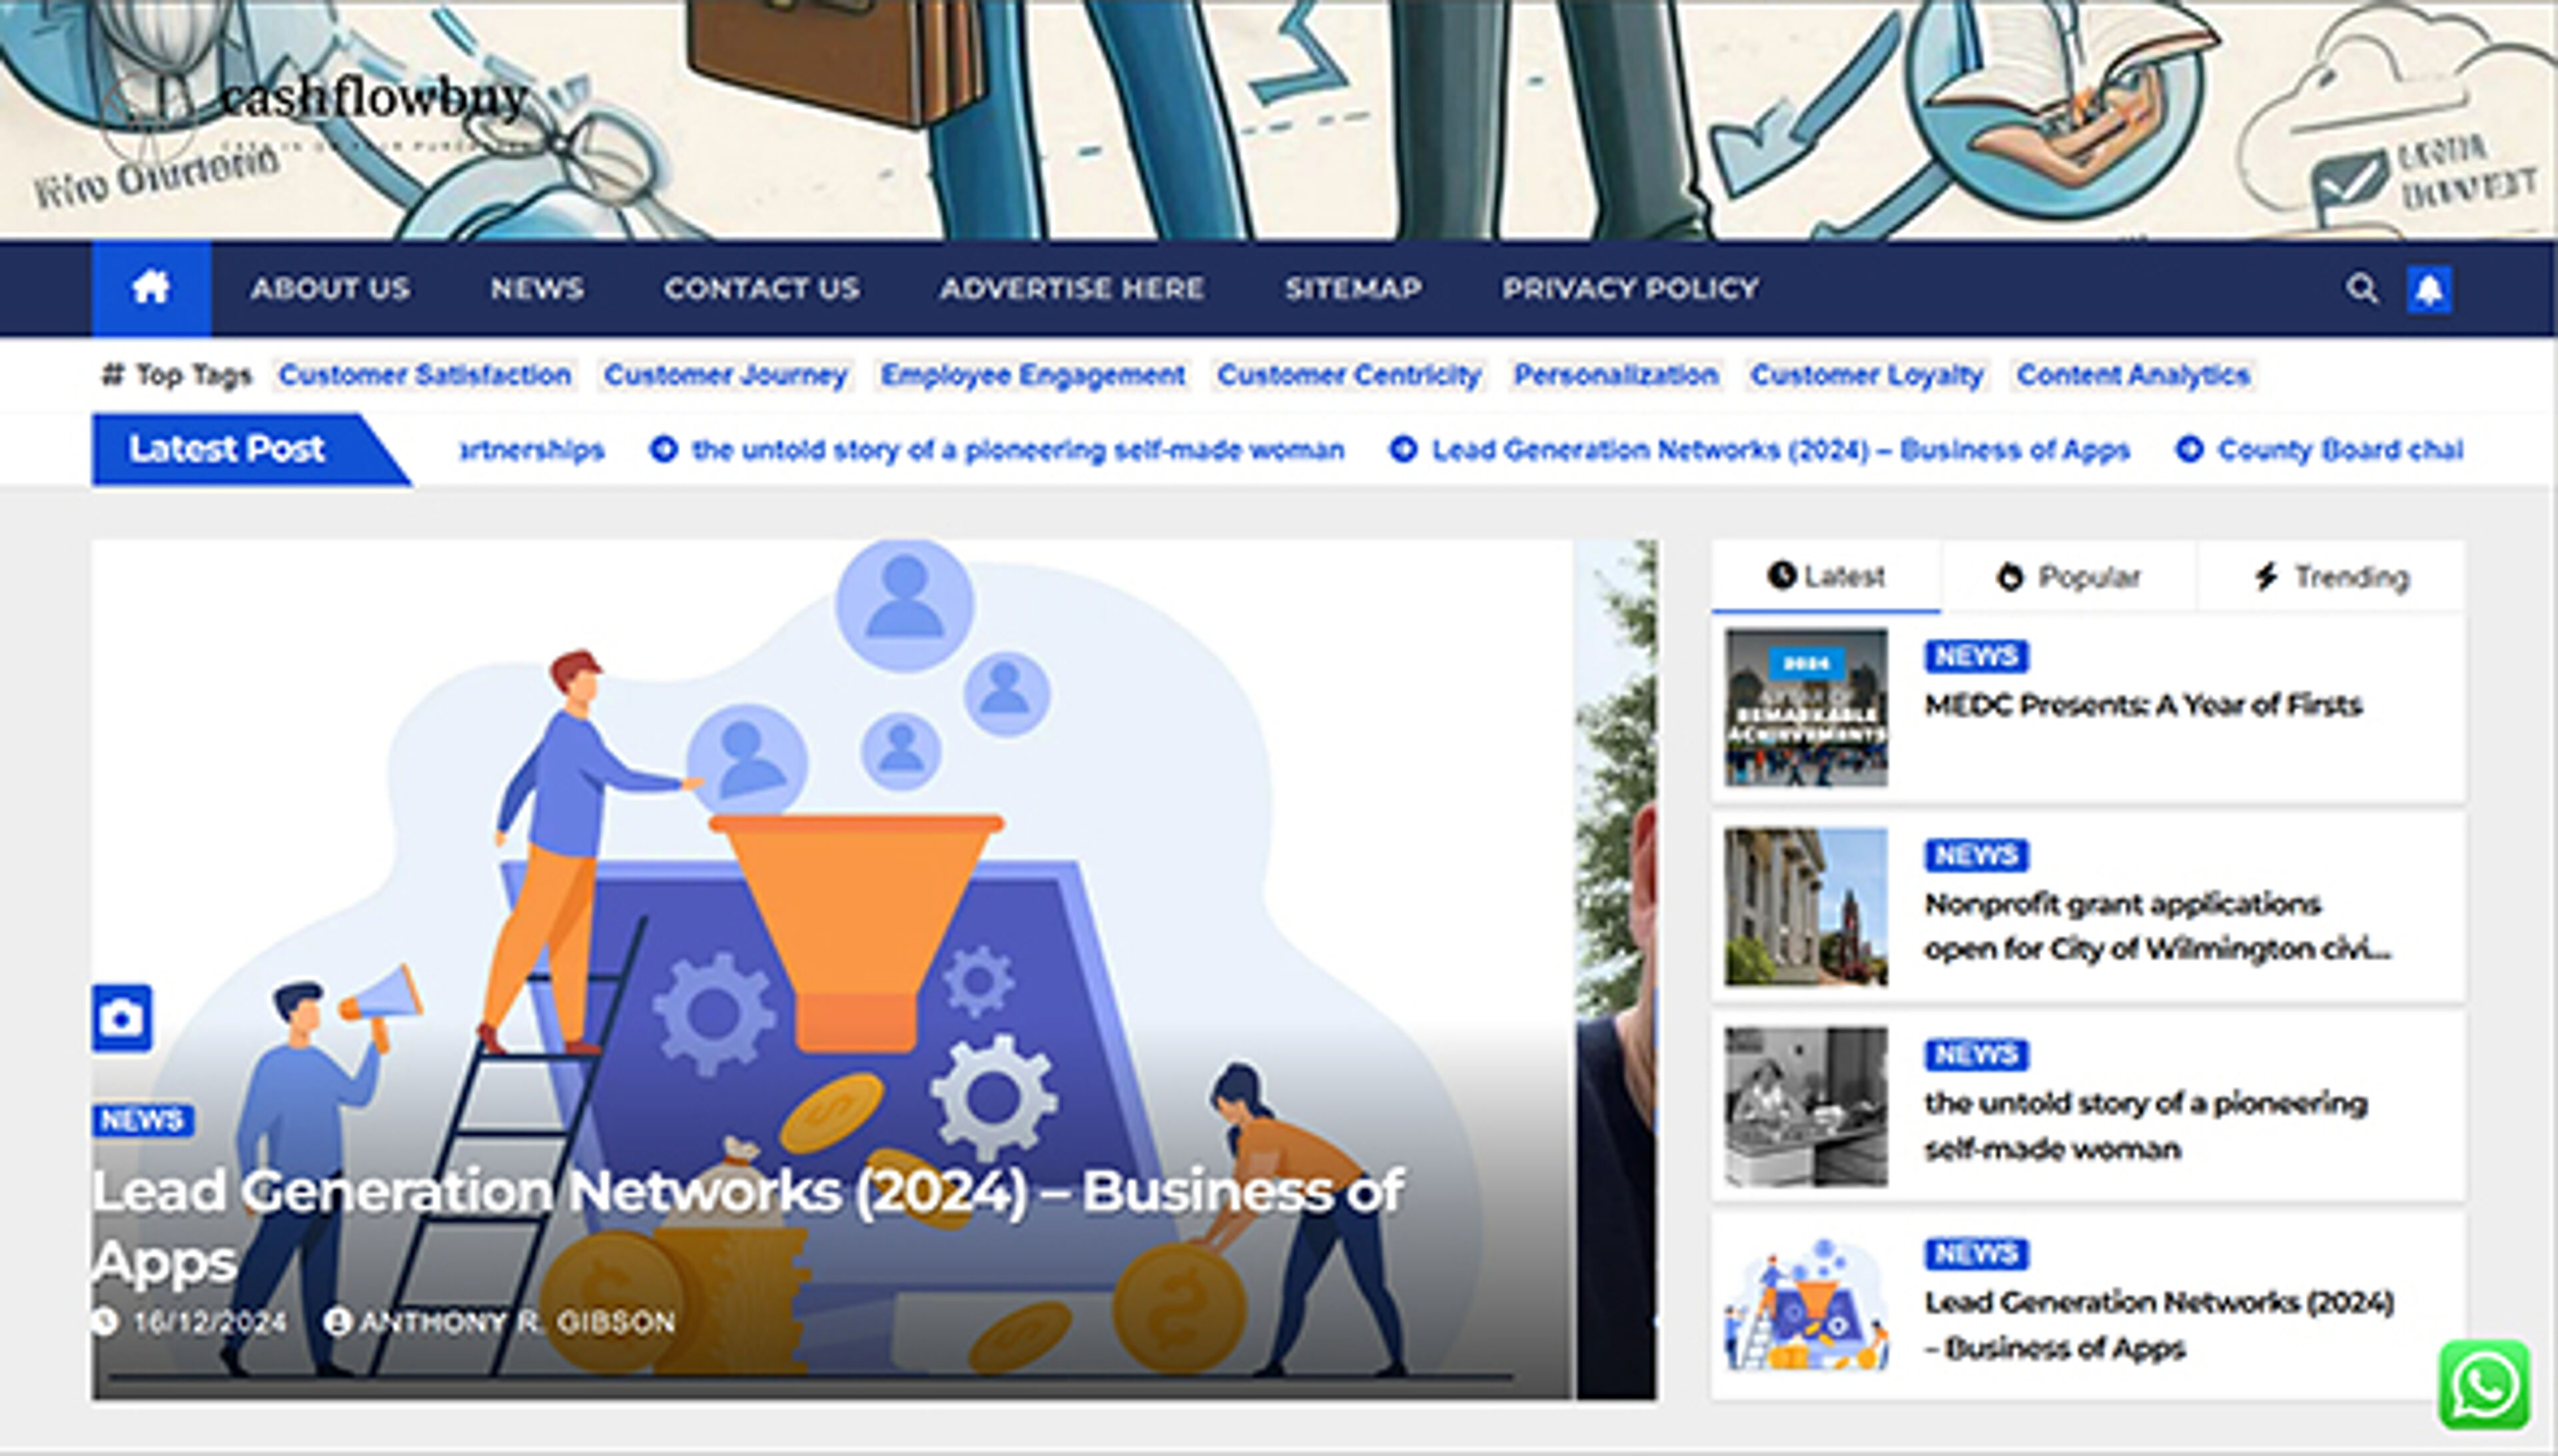The height and width of the screenshot is (1456, 2558).
Task: Go to the Sitemap page
Action: (x=1353, y=289)
